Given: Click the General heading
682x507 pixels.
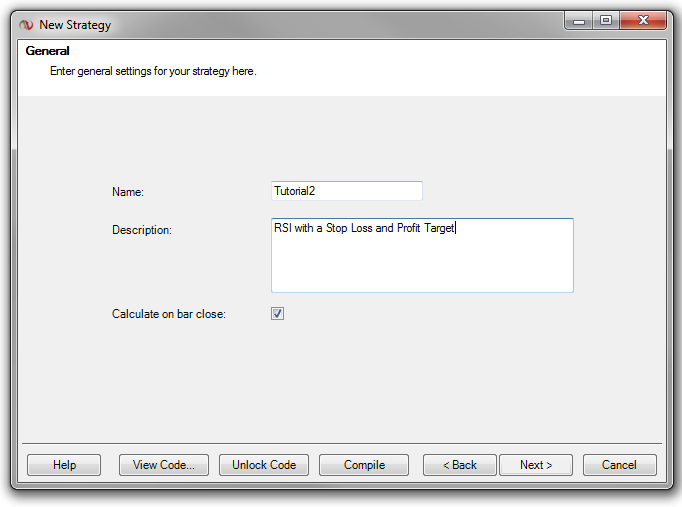Looking at the screenshot, I should pos(47,51).
